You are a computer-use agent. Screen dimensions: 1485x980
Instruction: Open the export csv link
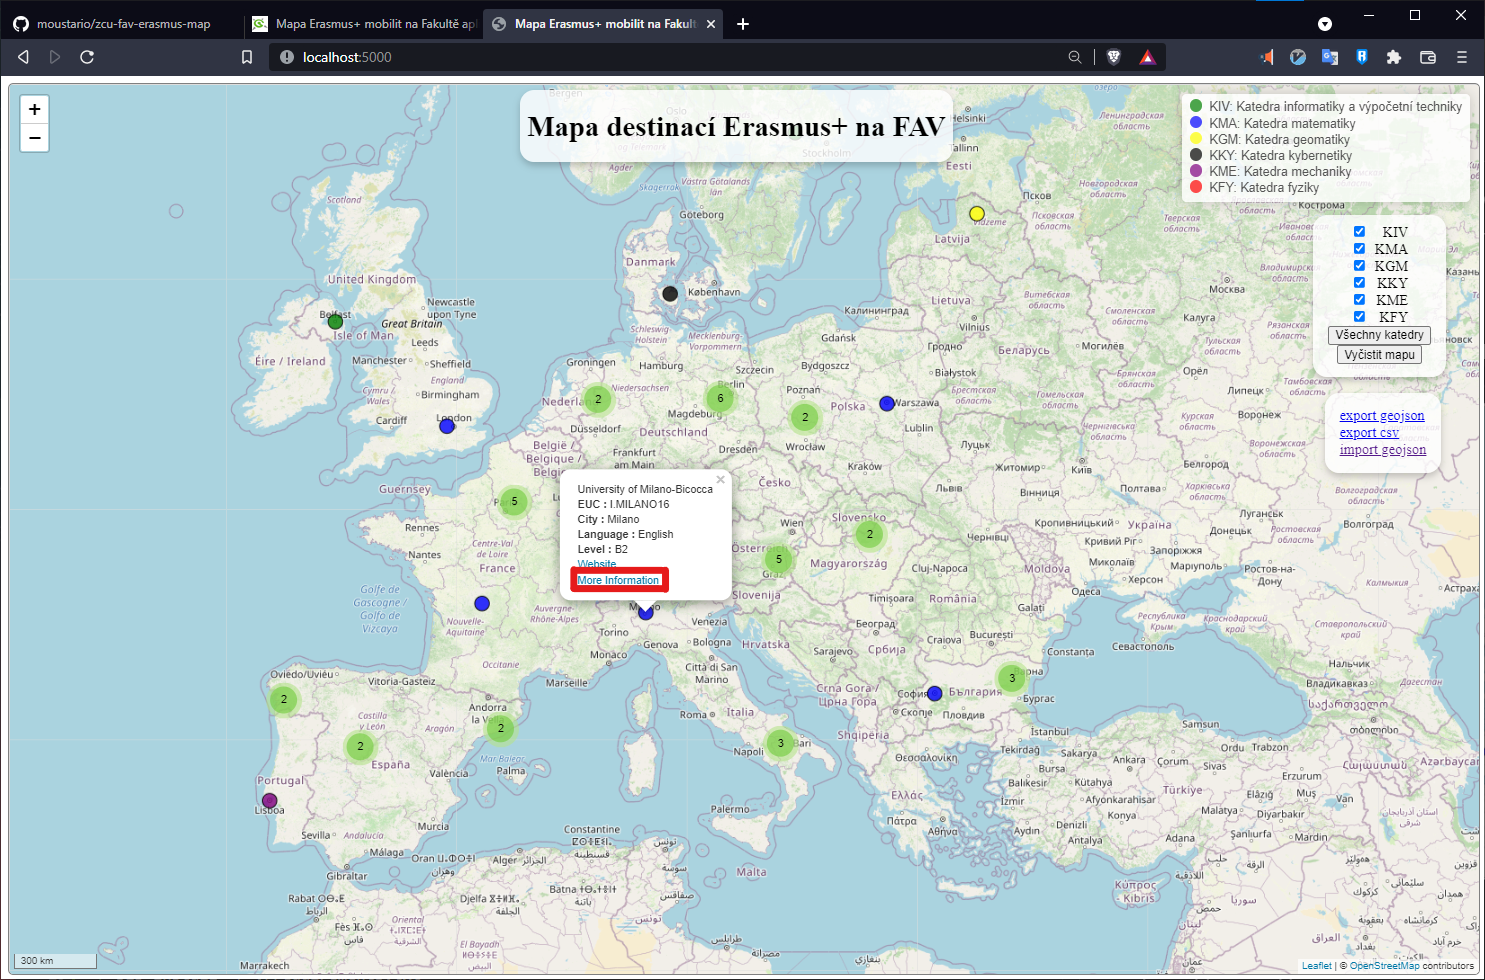[1369, 433]
